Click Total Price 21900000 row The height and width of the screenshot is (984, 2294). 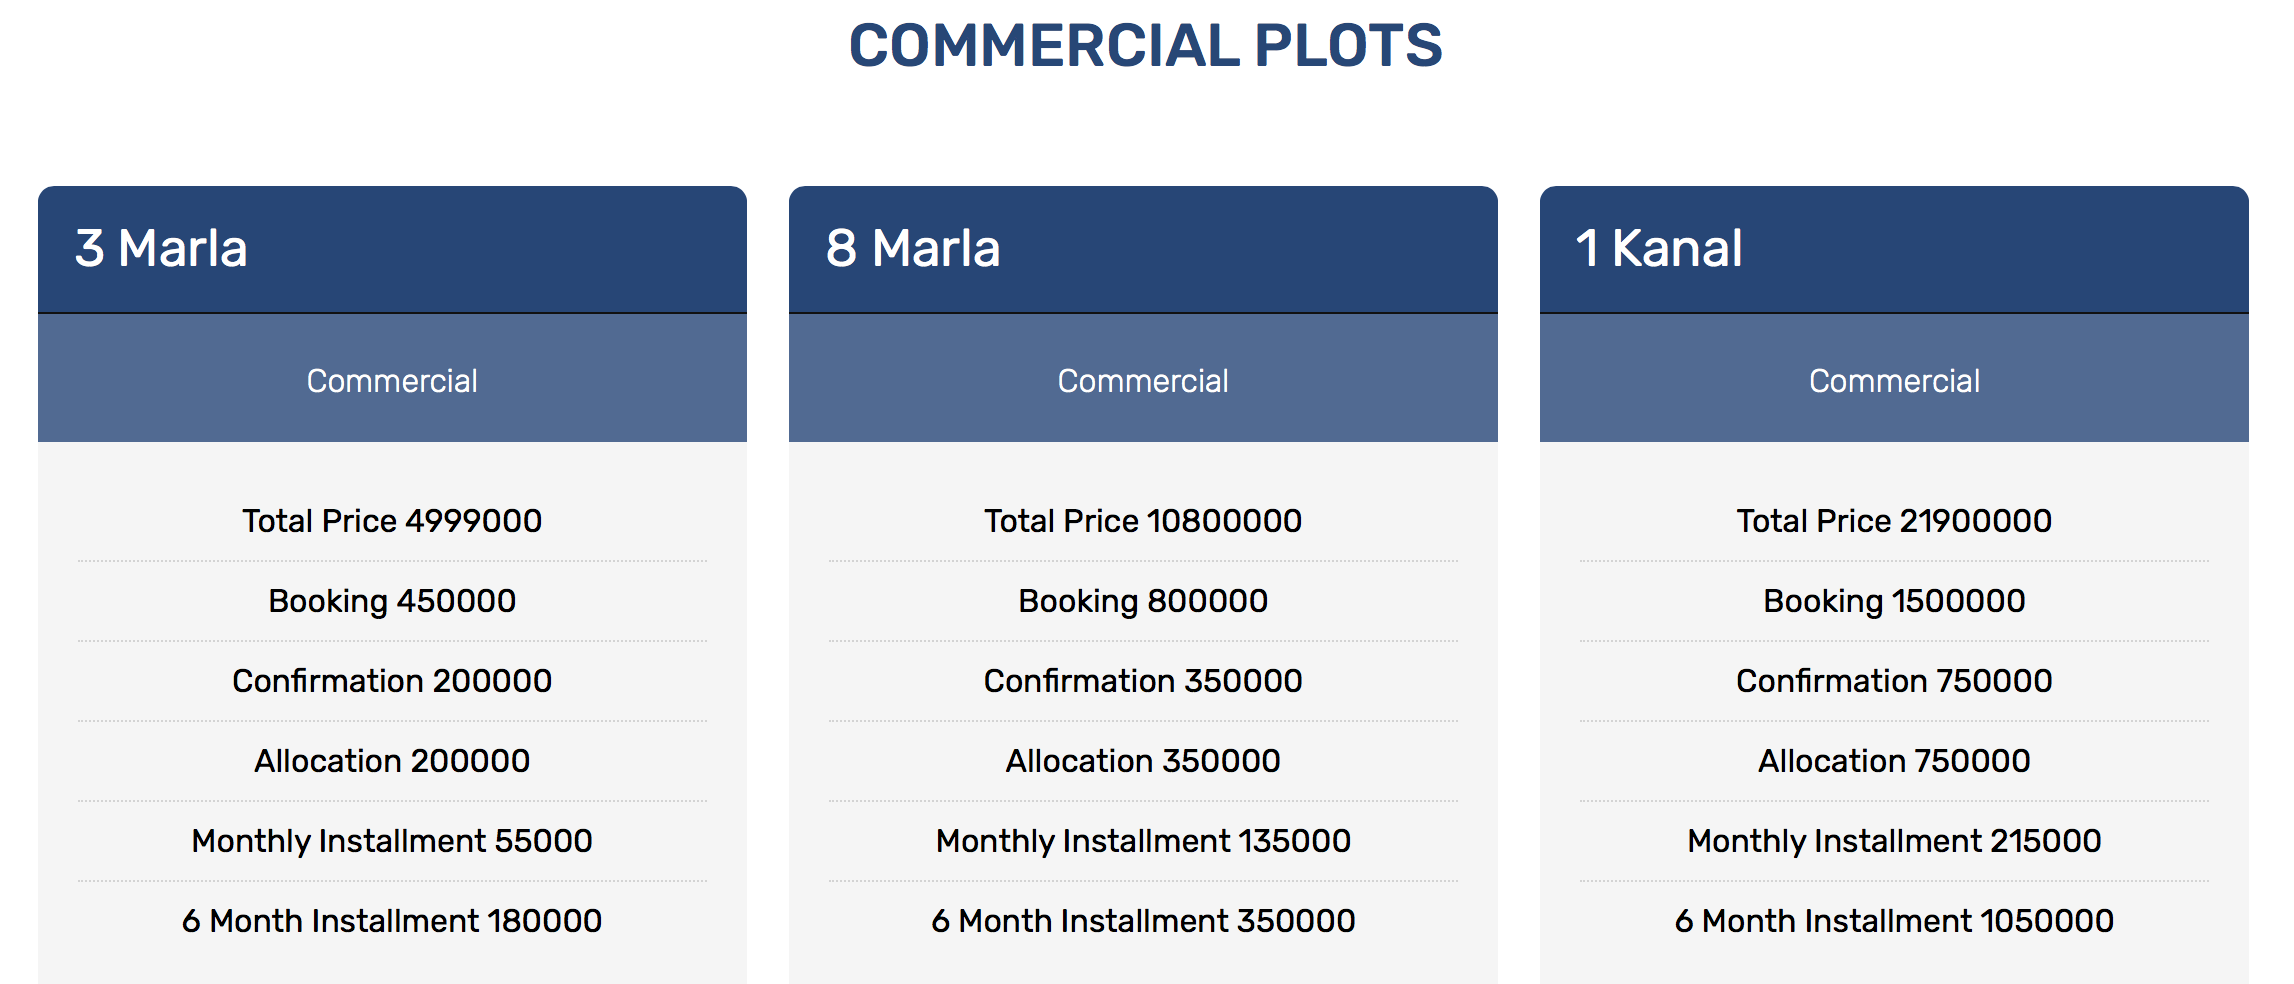pos(1894,521)
